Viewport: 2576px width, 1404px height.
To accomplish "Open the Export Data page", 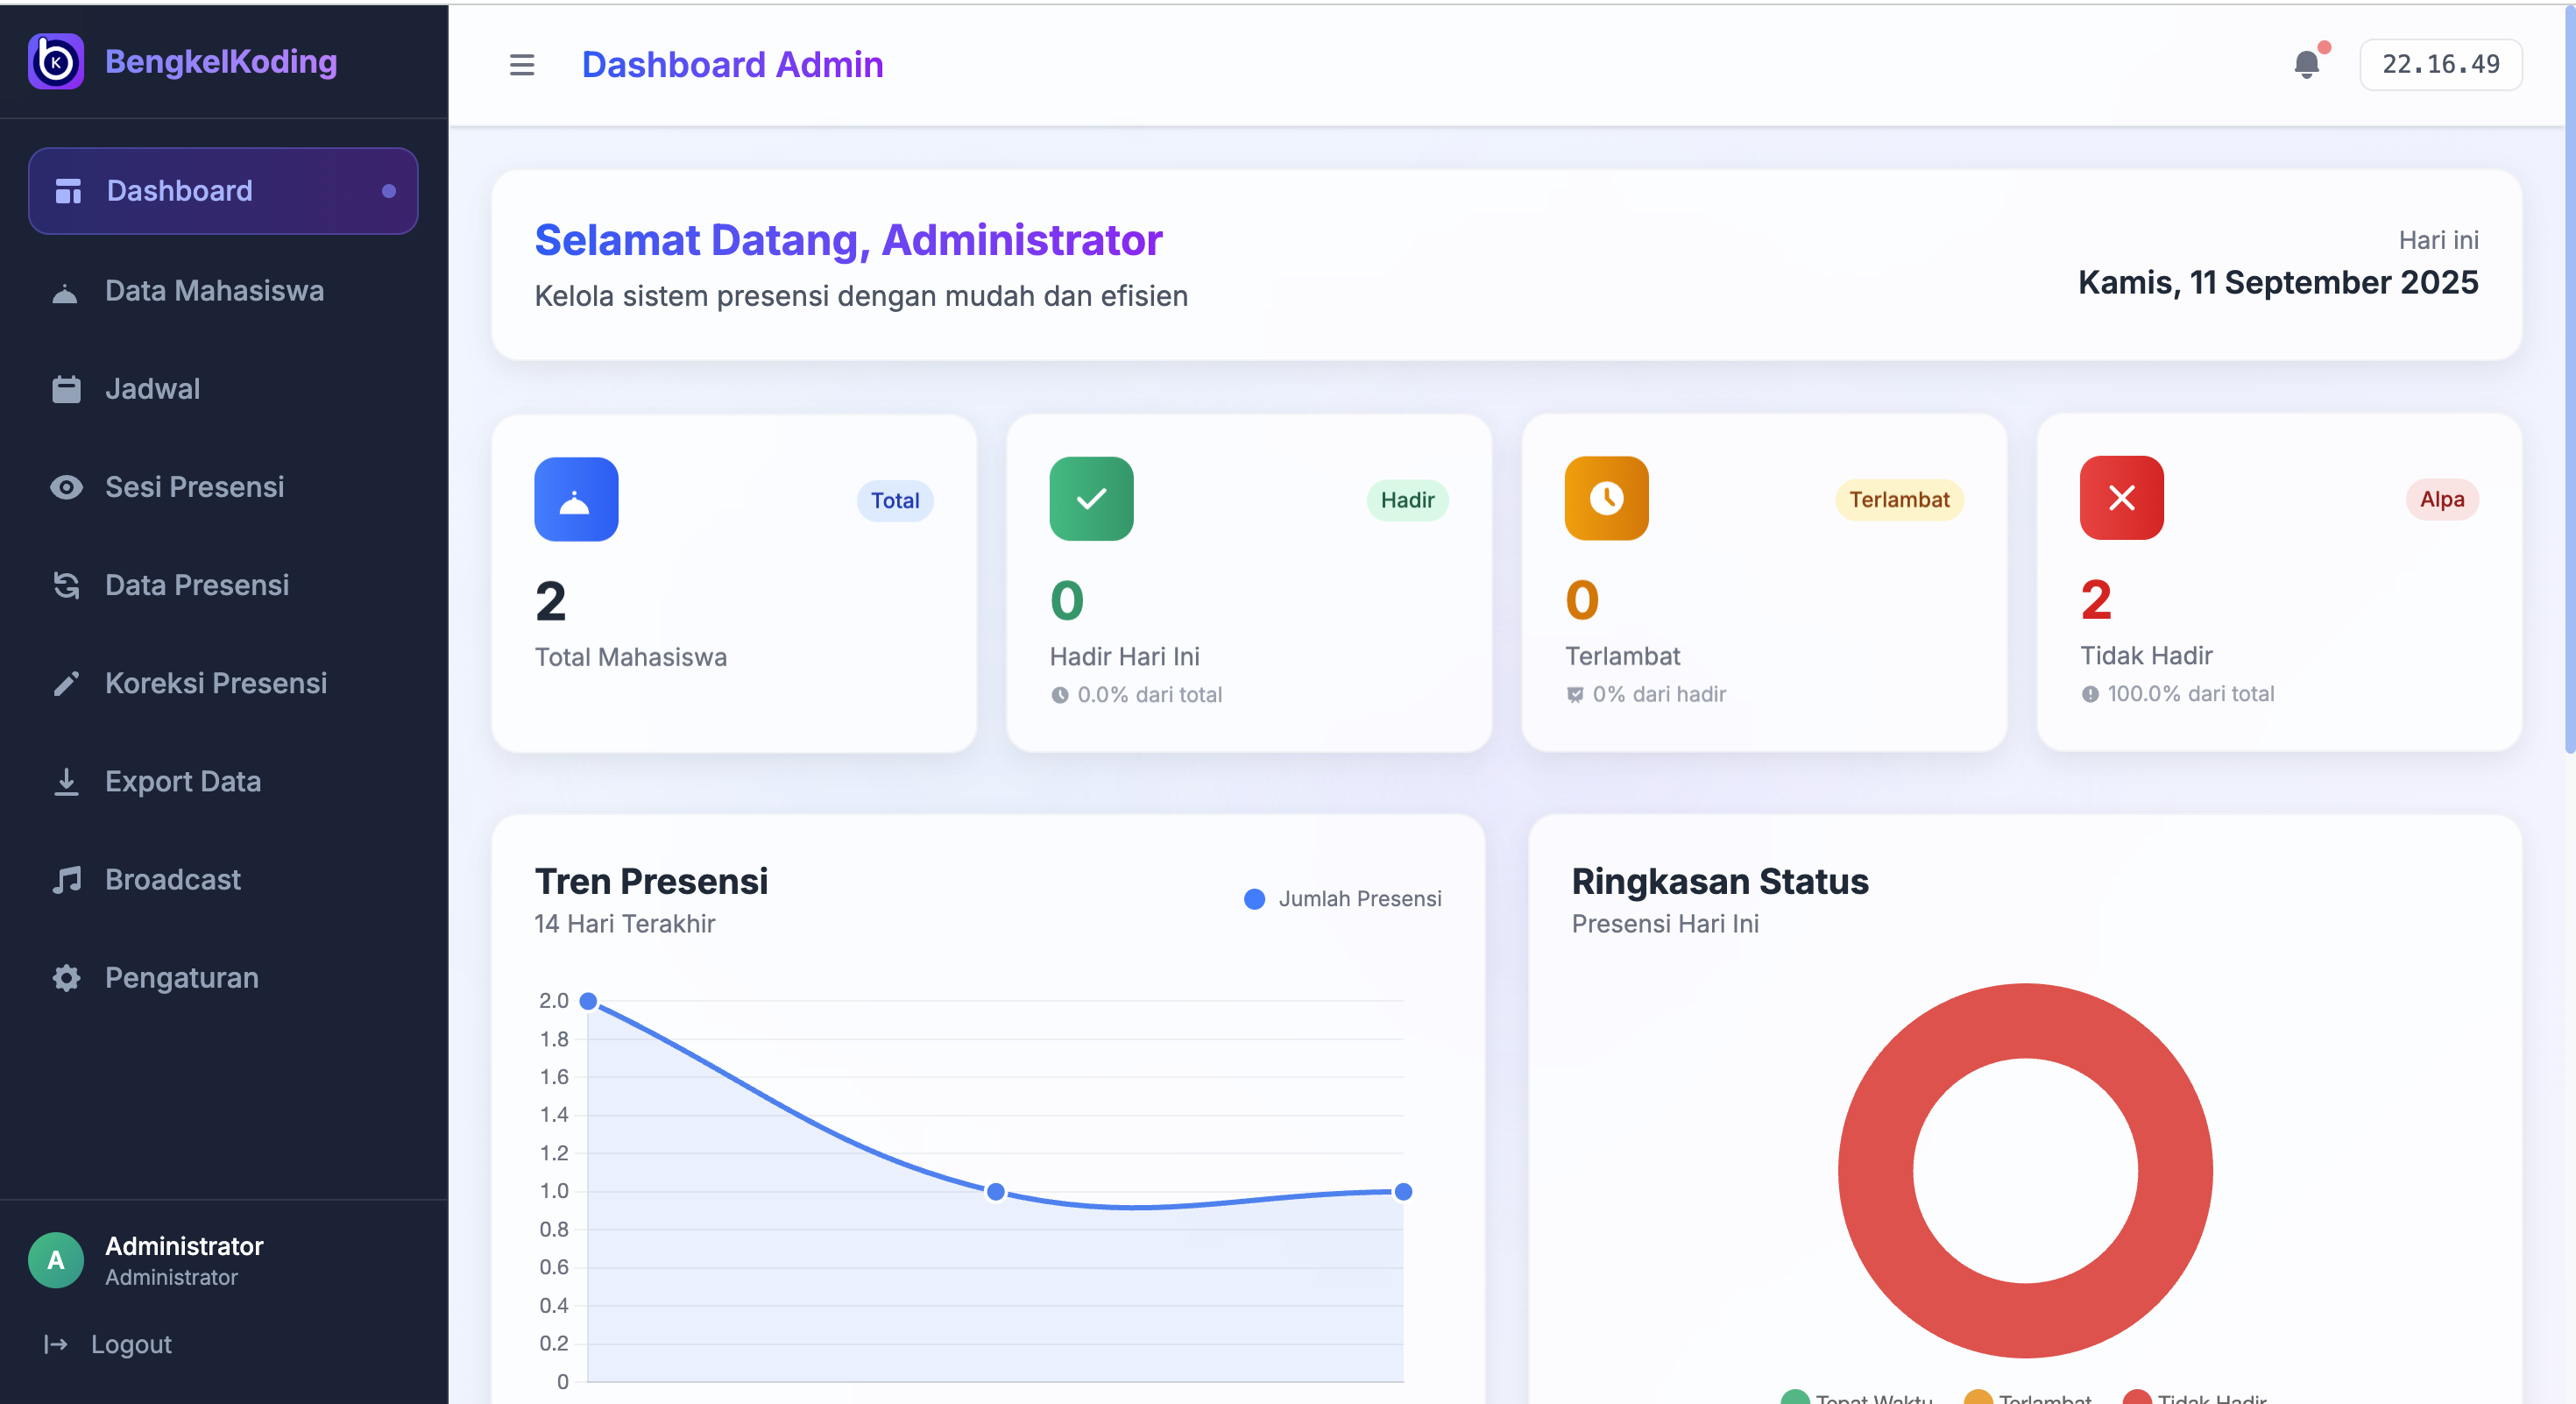I will (x=182, y=781).
